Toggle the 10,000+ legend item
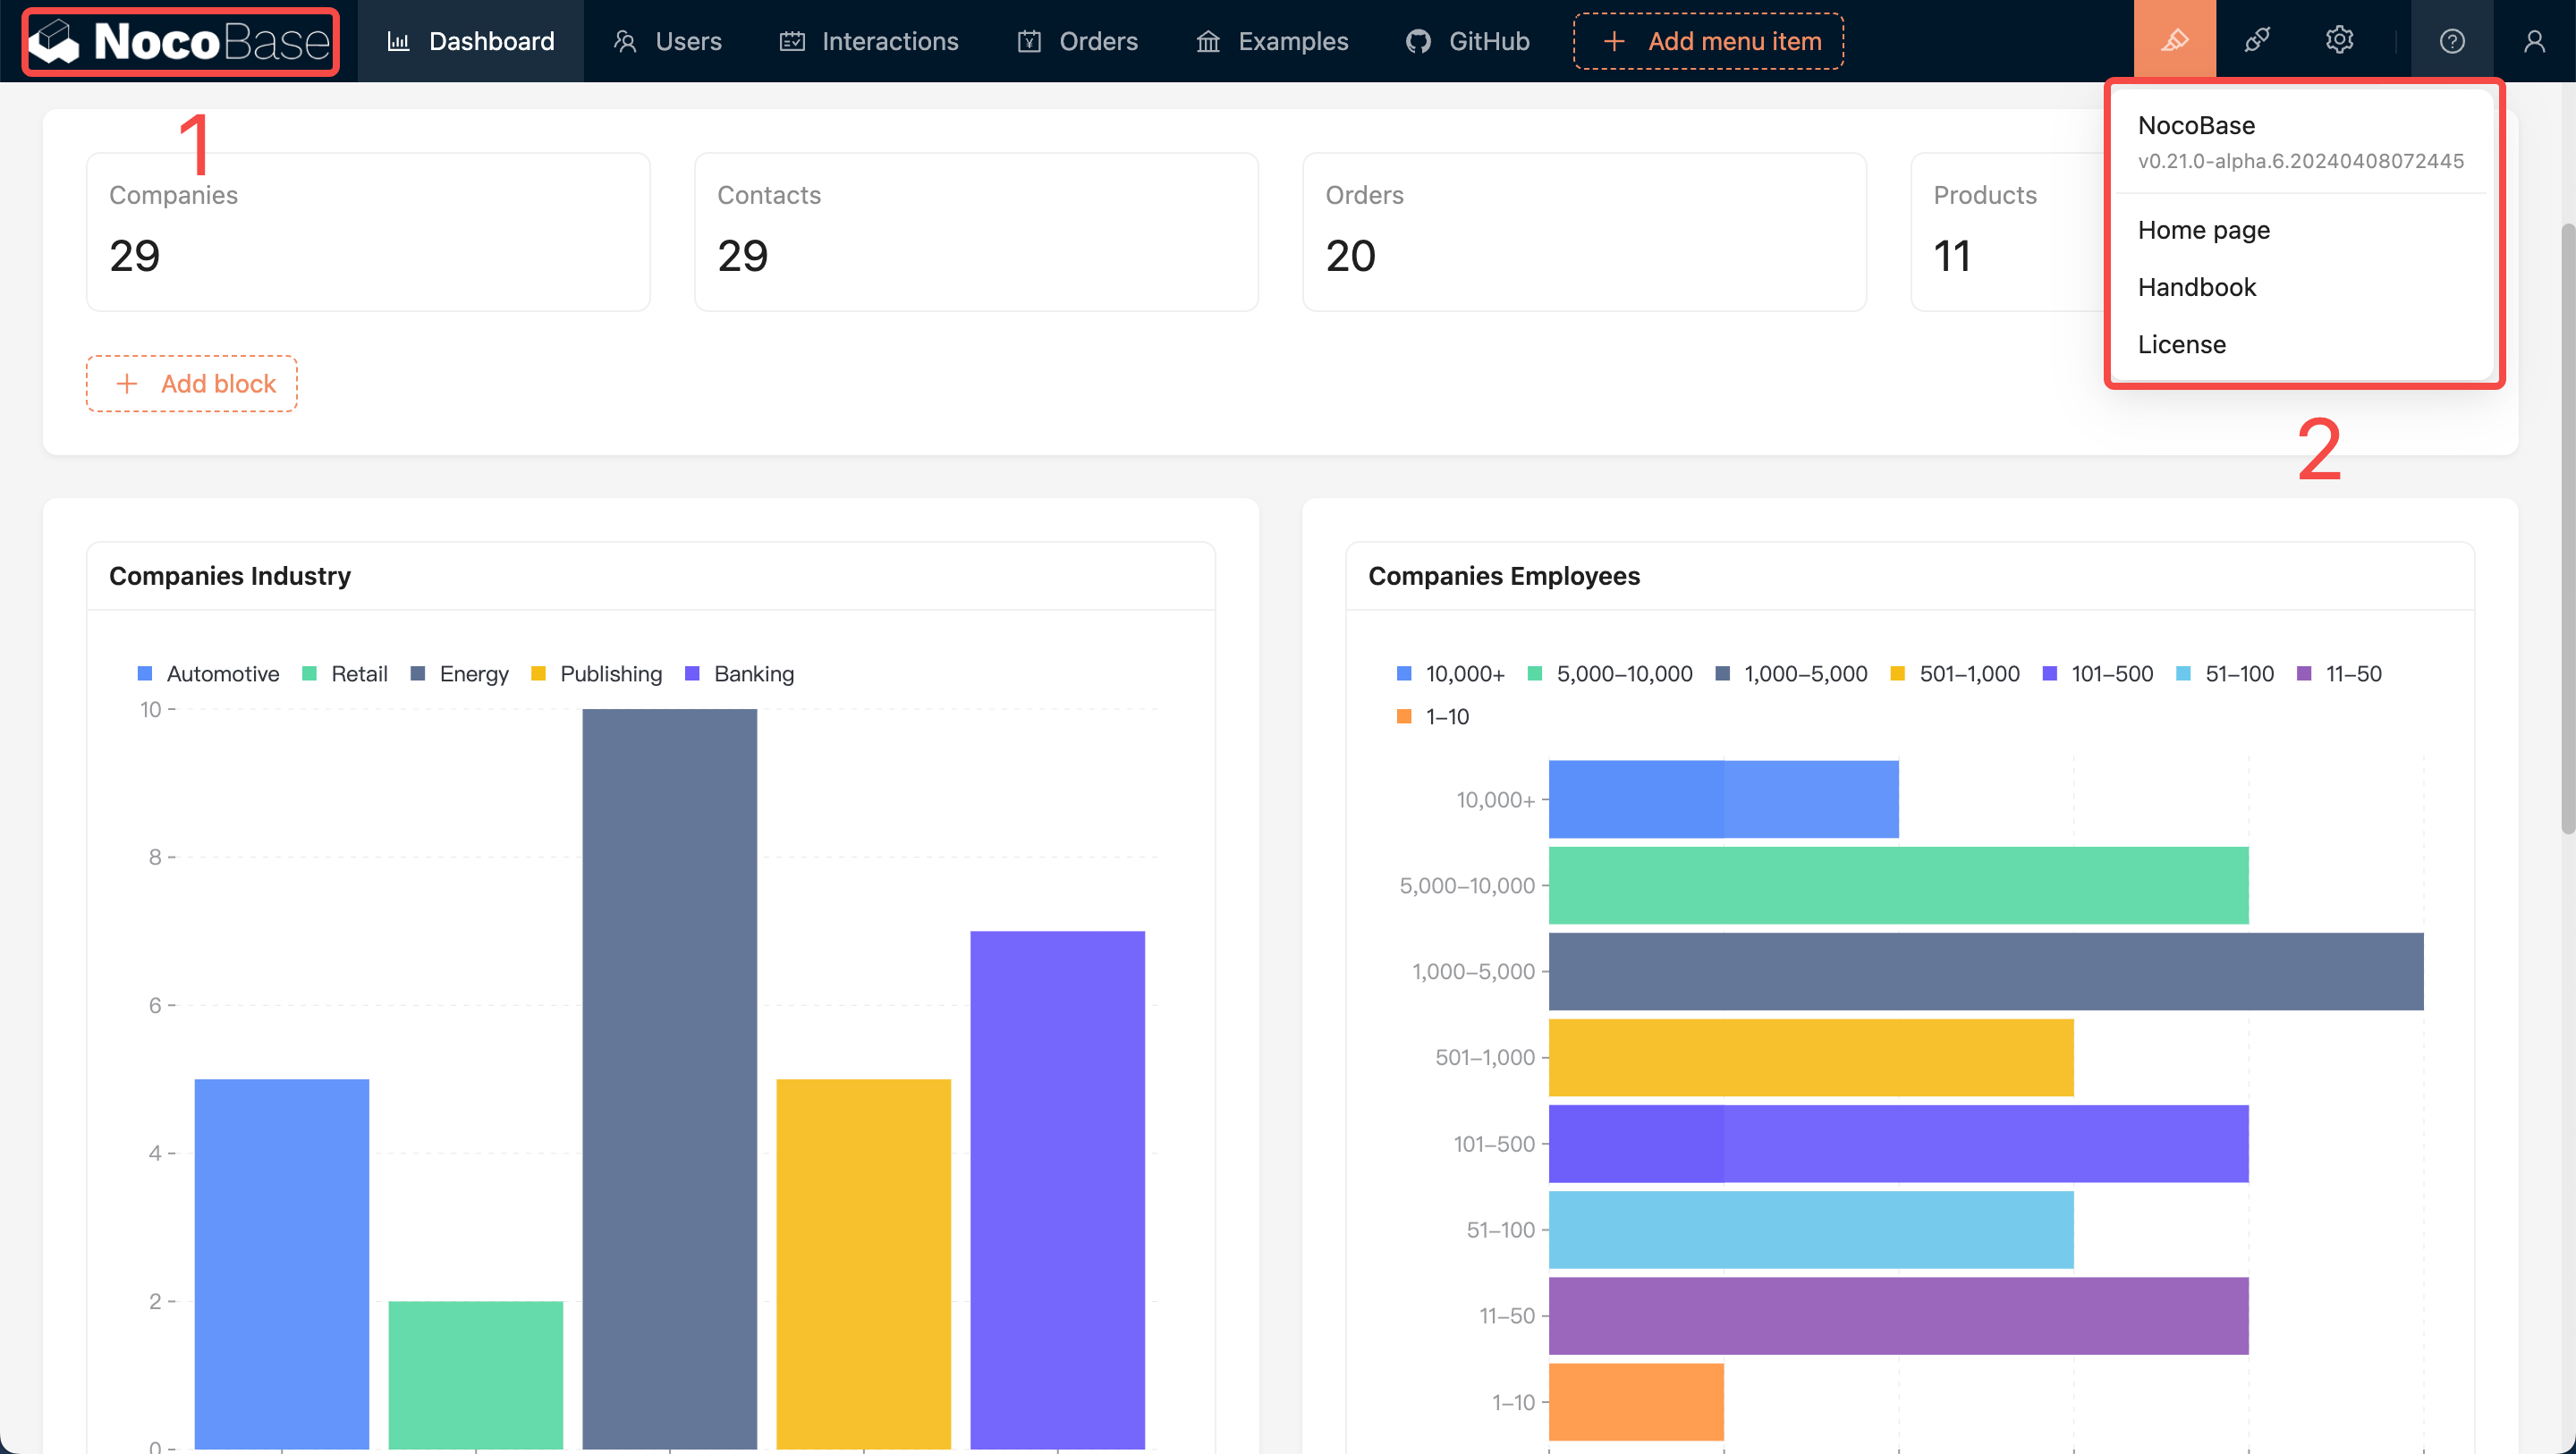This screenshot has width=2576, height=1454. (x=1450, y=674)
